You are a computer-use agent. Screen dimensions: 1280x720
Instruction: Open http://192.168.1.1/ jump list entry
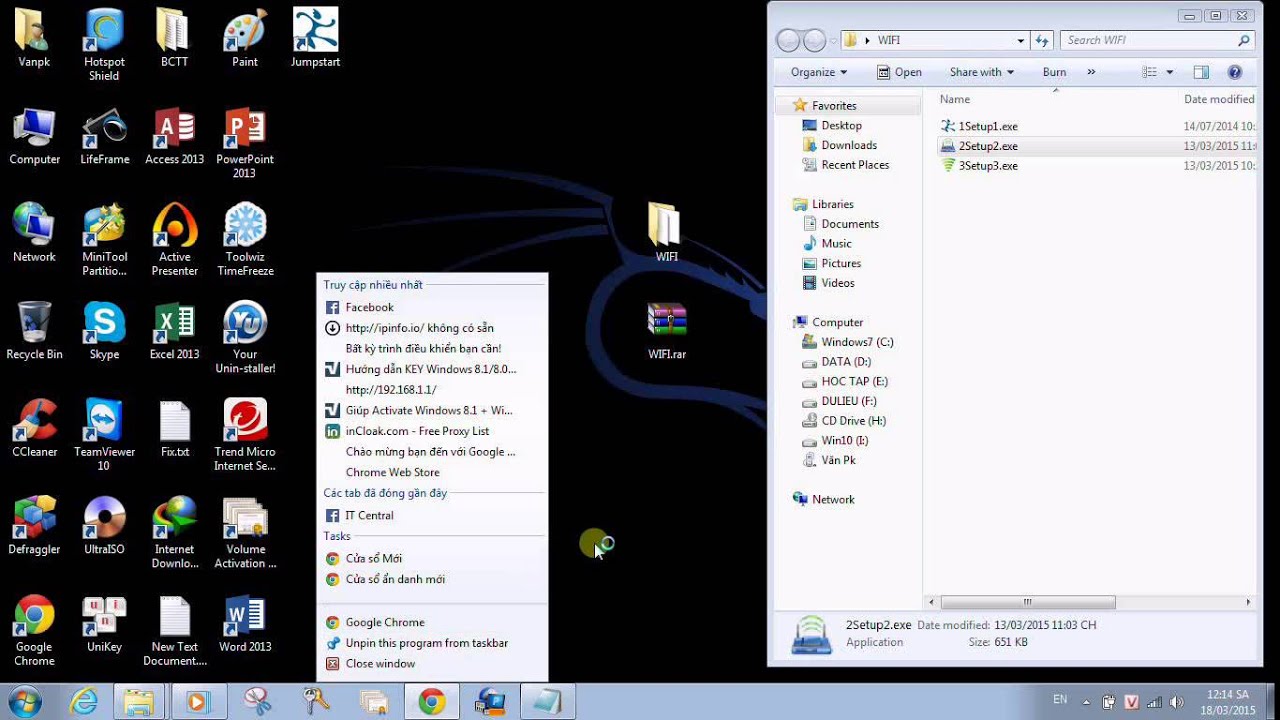point(432,390)
